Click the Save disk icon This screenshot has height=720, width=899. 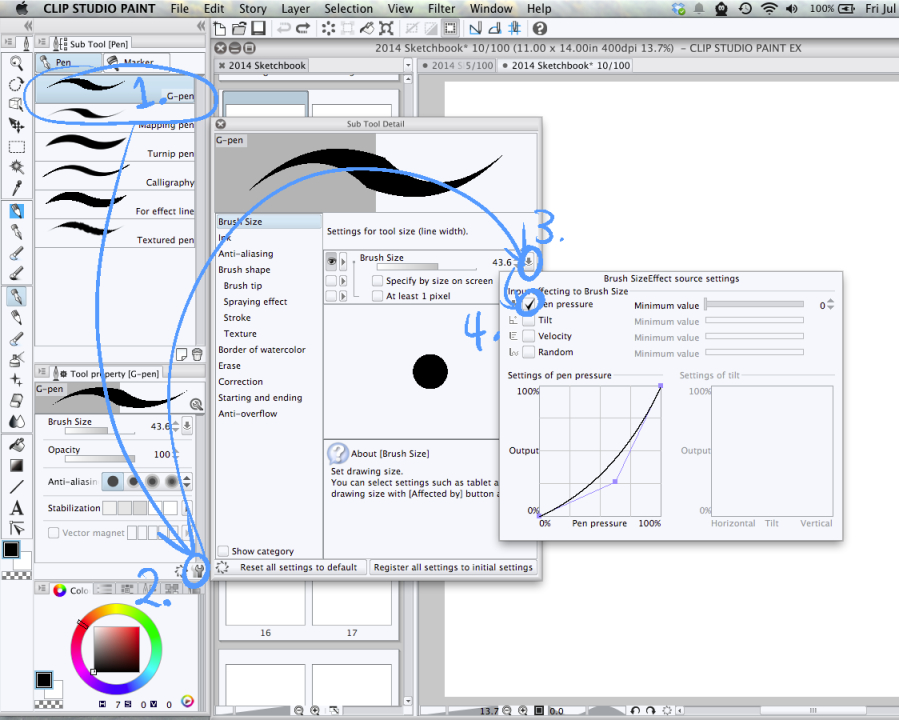(x=259, y=28)
